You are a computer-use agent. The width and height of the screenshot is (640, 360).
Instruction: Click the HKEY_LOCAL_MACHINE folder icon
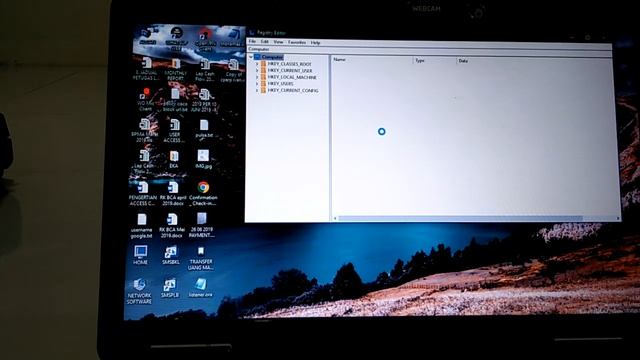[x=263, y=77]
